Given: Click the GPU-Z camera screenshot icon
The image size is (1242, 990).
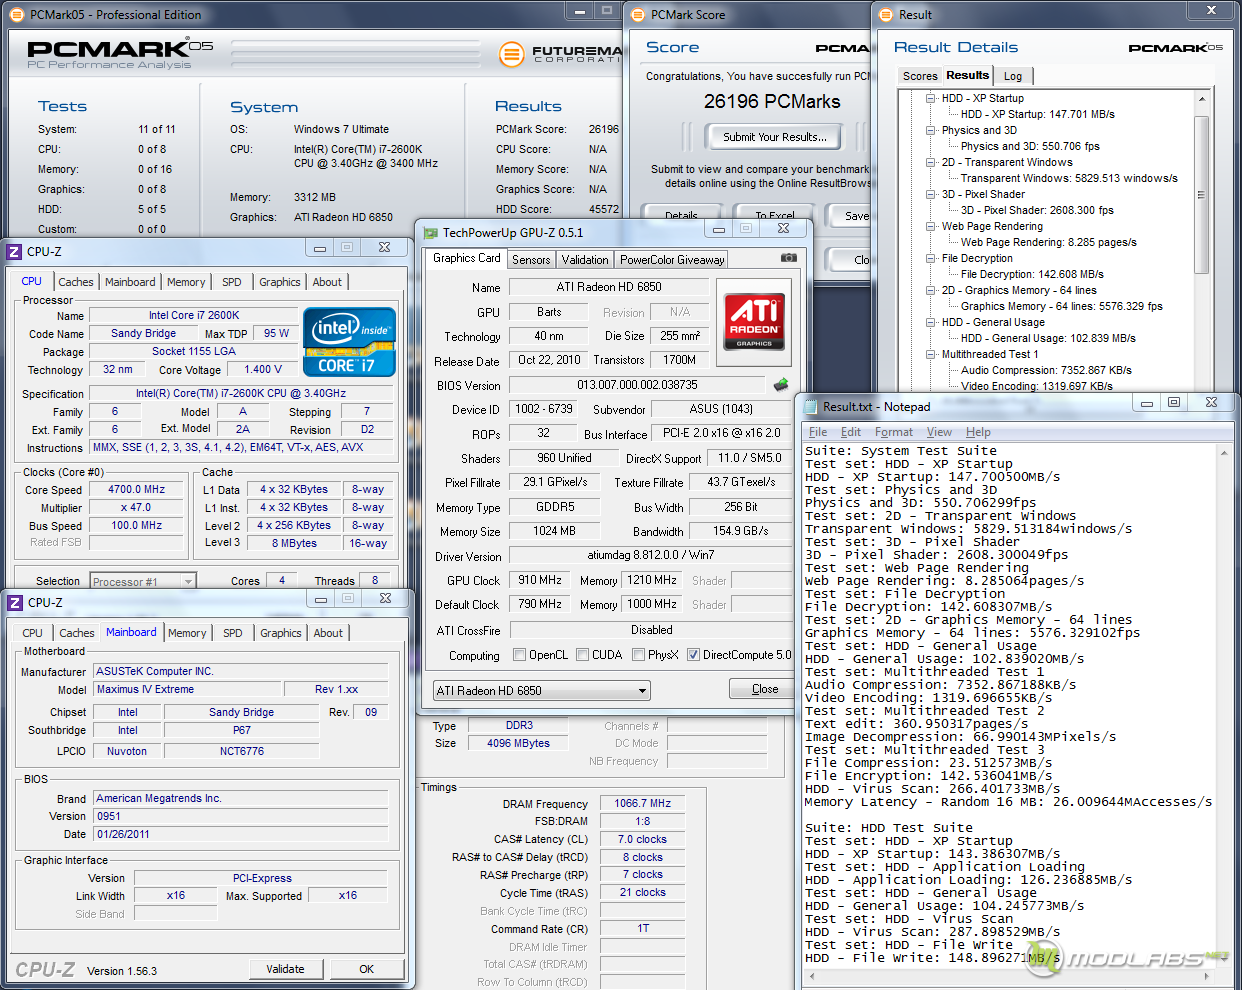Looking at the screenshot, I should pos(789,258).
